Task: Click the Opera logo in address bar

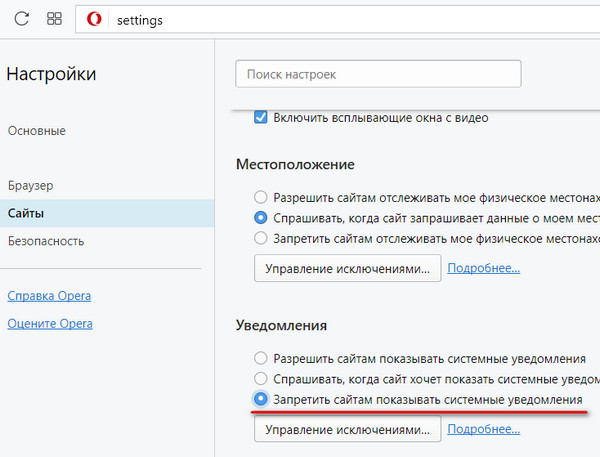Action: pyautogui.click(x=94, y=20)
